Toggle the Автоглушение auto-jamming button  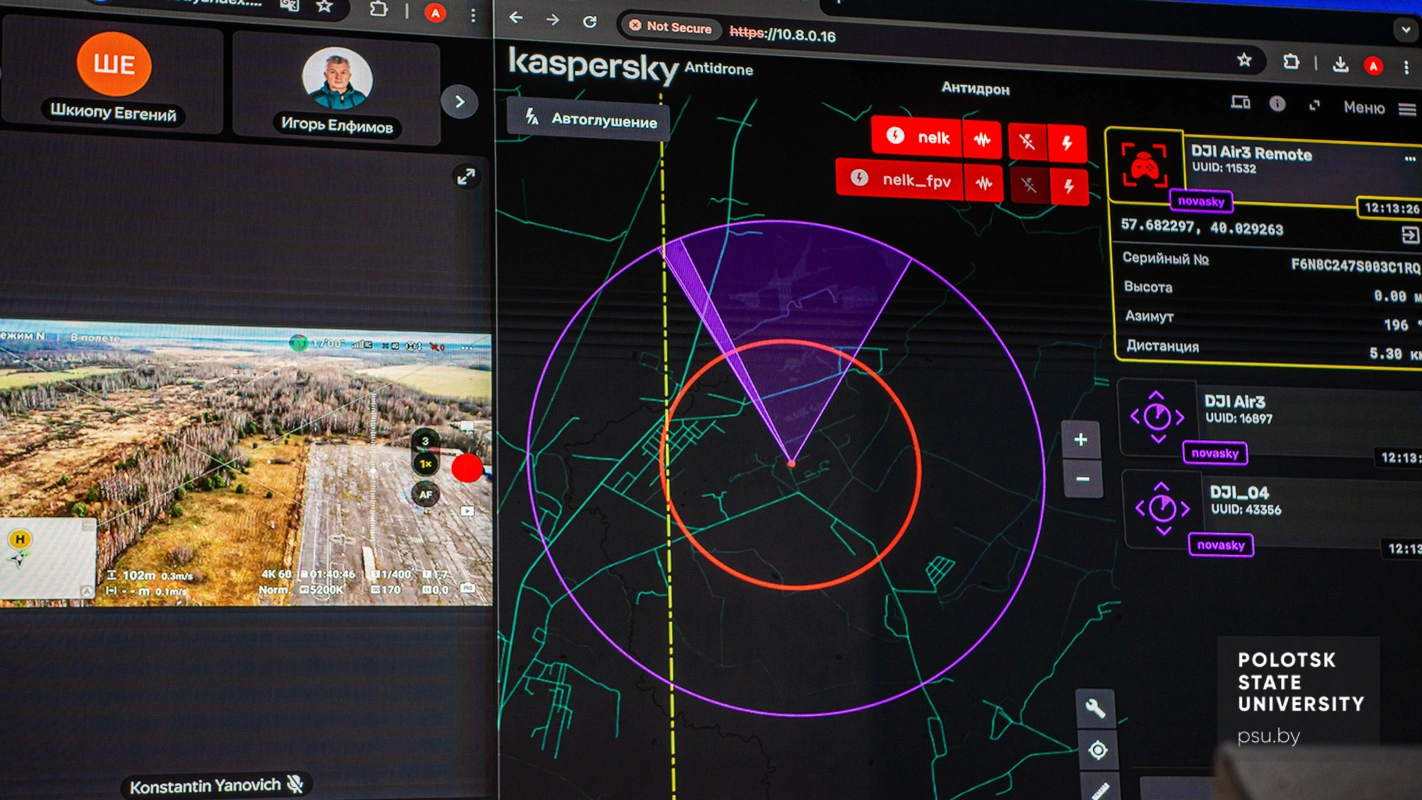pos(589,120)
